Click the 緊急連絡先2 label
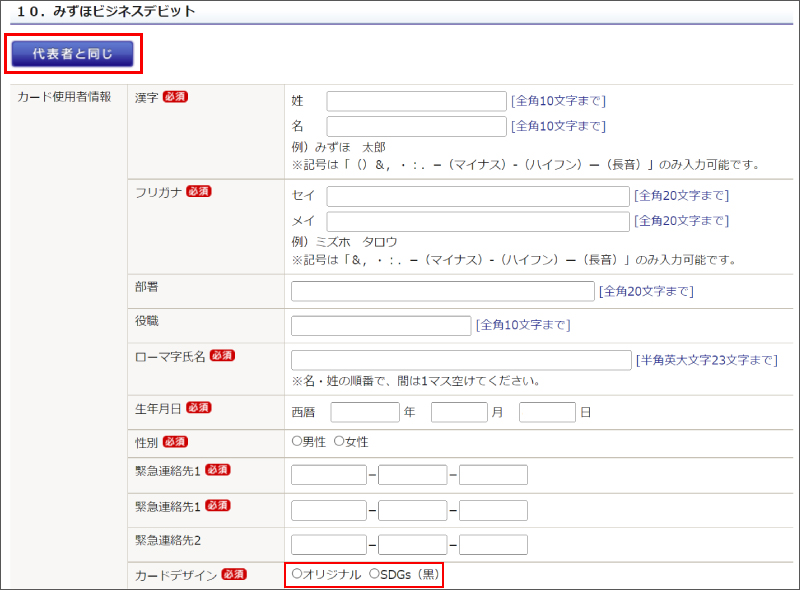This screenshot has height=590, width=800. (168, 540)
